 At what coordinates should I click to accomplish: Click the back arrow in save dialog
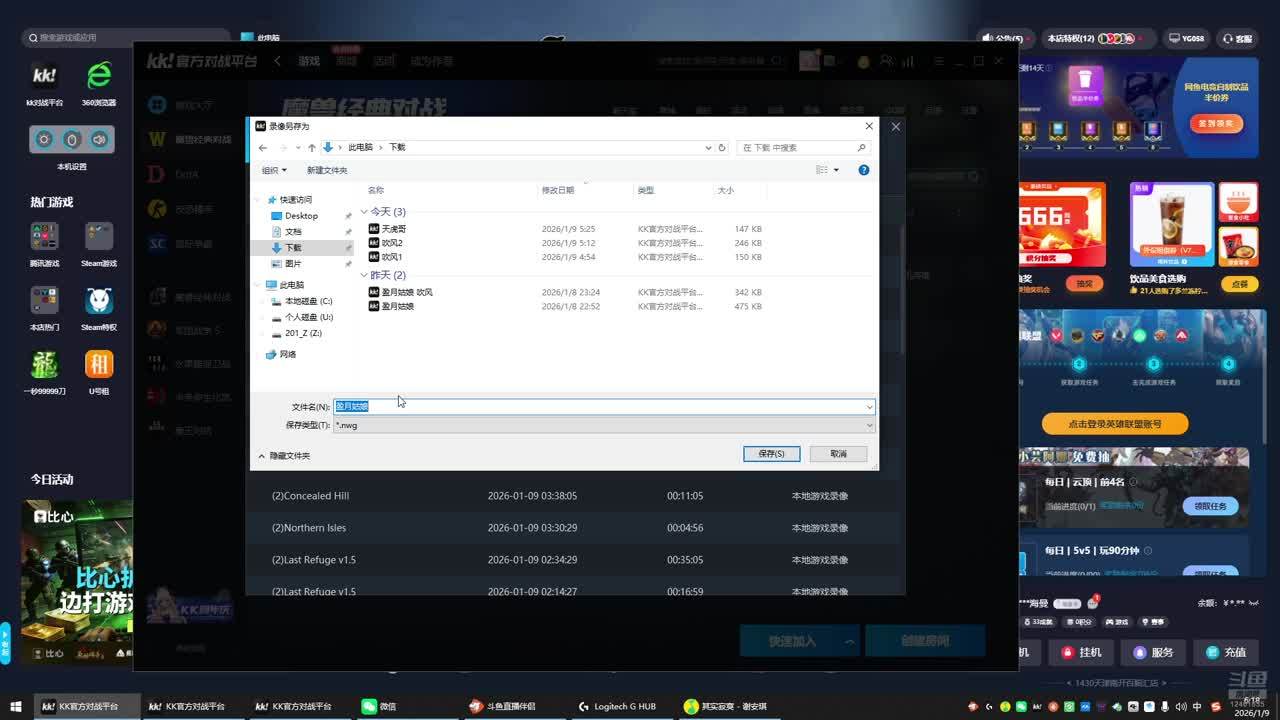pos(263,148)
